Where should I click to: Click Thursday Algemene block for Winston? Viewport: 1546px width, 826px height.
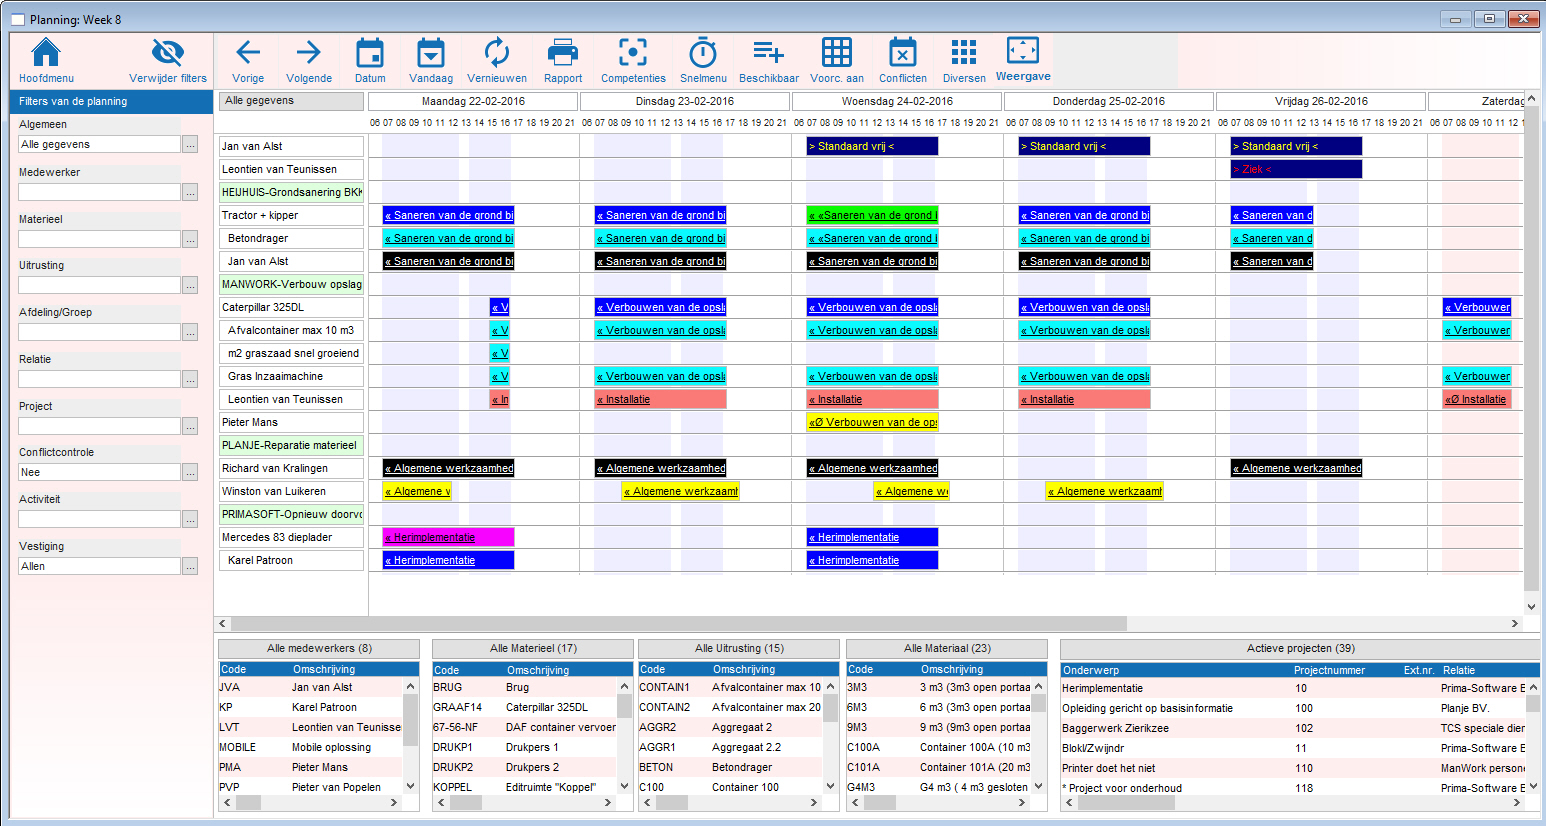(1104, 491)
